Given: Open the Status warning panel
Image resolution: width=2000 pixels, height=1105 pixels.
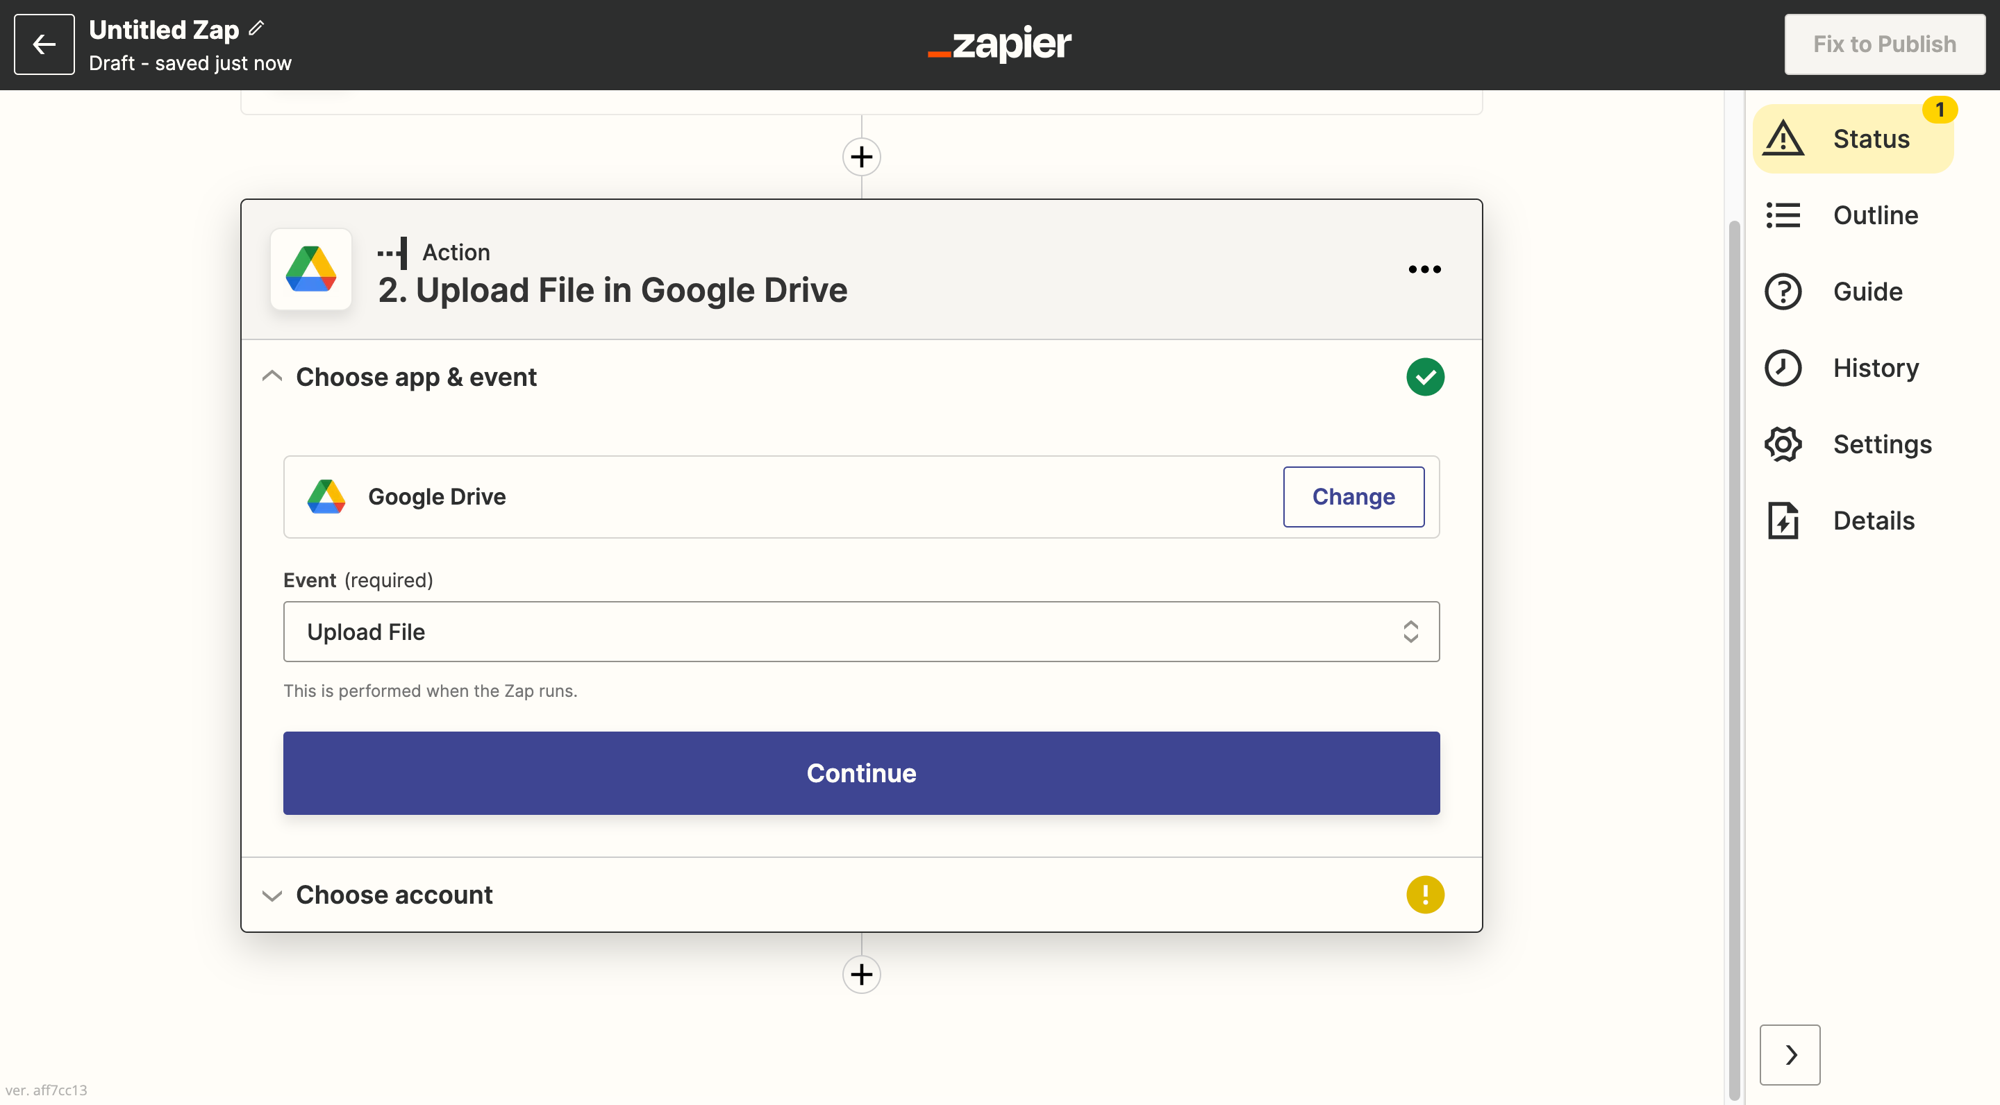Looking at the screenshot, I should (1852, 139).
